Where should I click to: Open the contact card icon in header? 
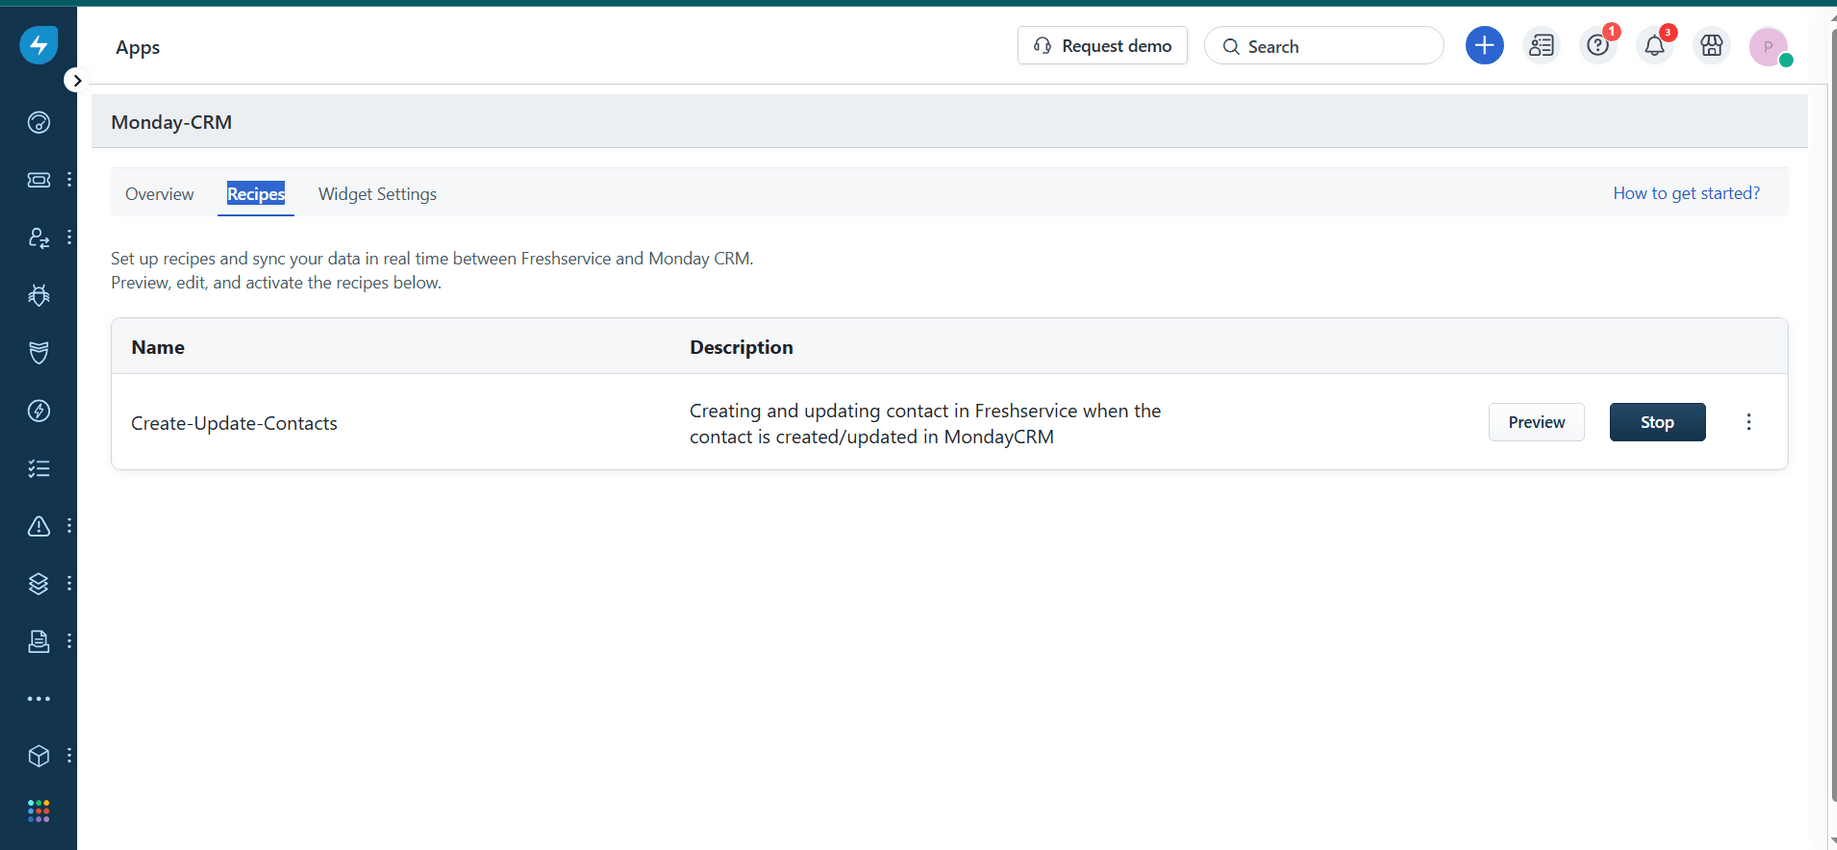tap(1541, 46)
